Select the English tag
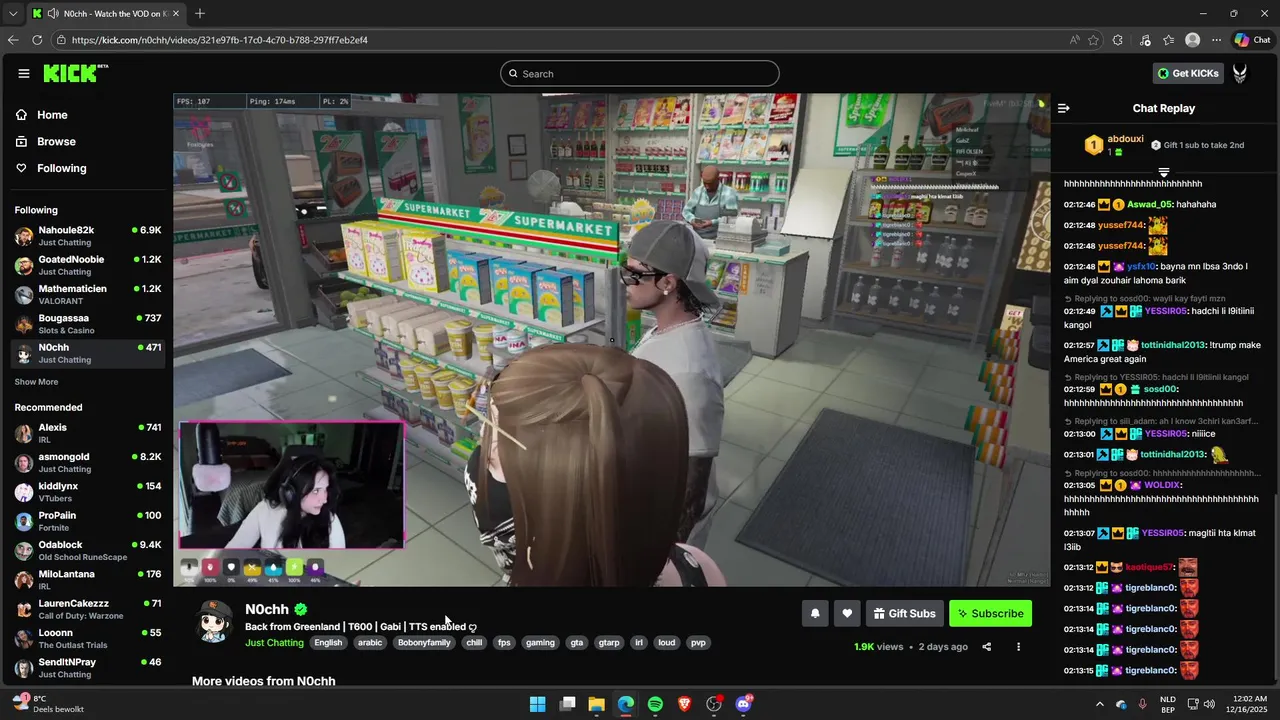 [328, 643]
